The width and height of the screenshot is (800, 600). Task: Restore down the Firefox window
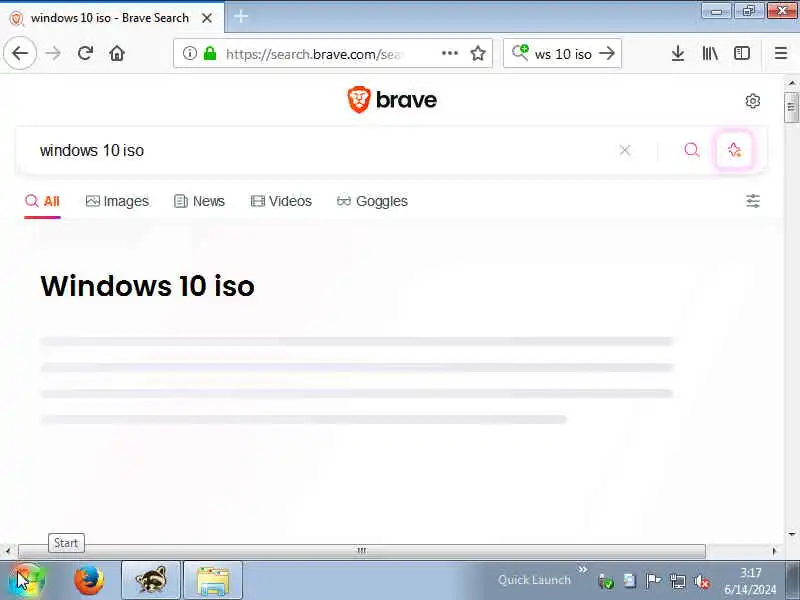pos(748,11)
